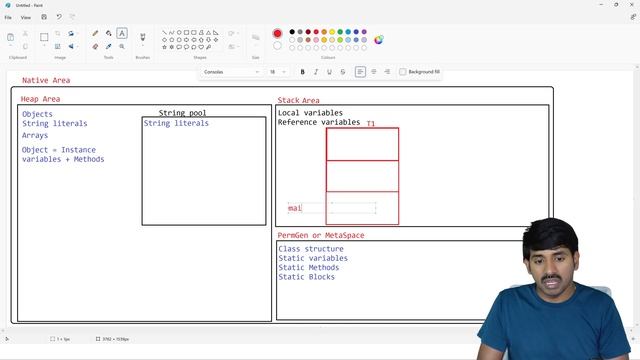Open the View menu
The width and height of the screenshot is (640, 360).
coord(26,18)
